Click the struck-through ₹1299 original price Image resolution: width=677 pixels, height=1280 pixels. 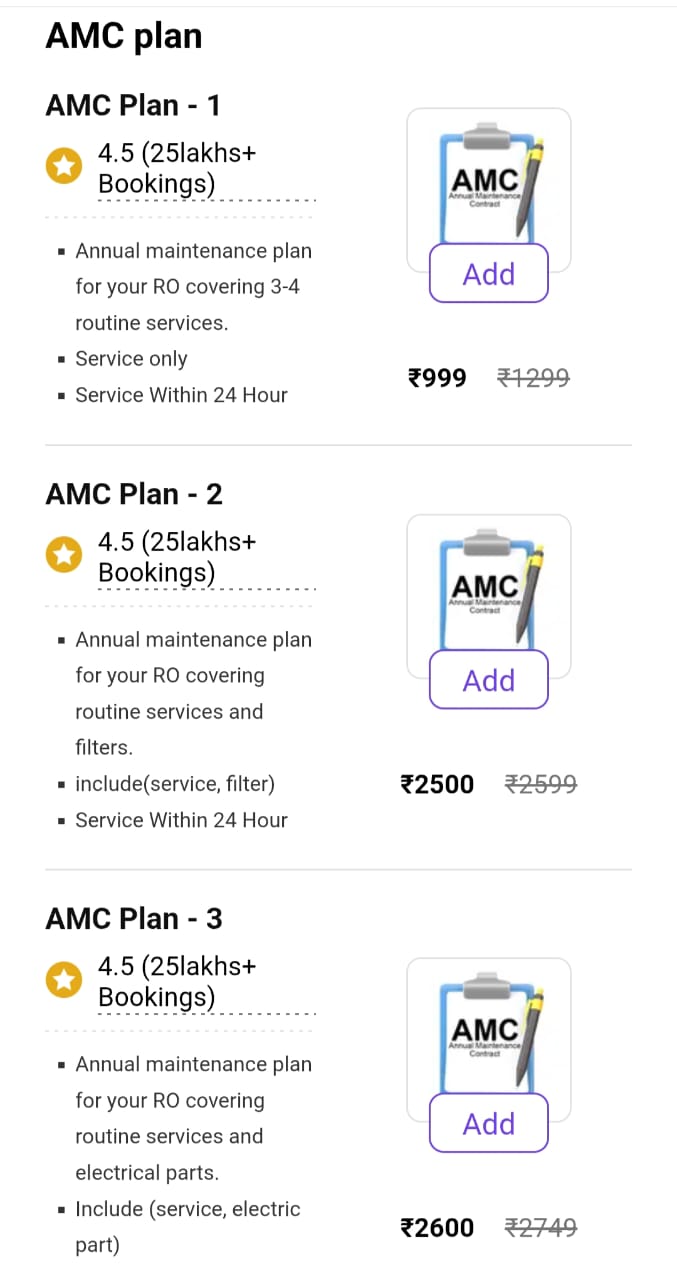click(x=534, y=378)
